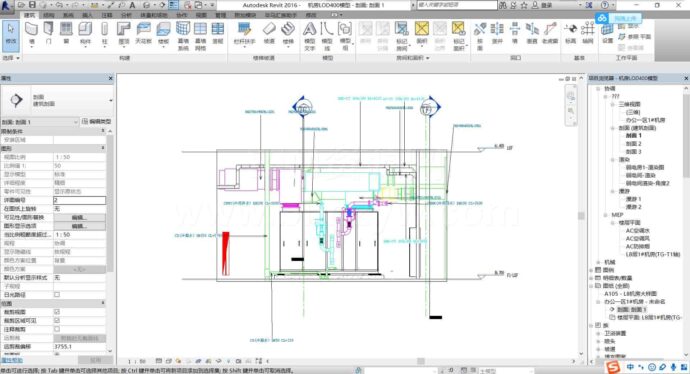Select the Wall (墙) tool in ribbon
The image size is (690, 374).
31,34
